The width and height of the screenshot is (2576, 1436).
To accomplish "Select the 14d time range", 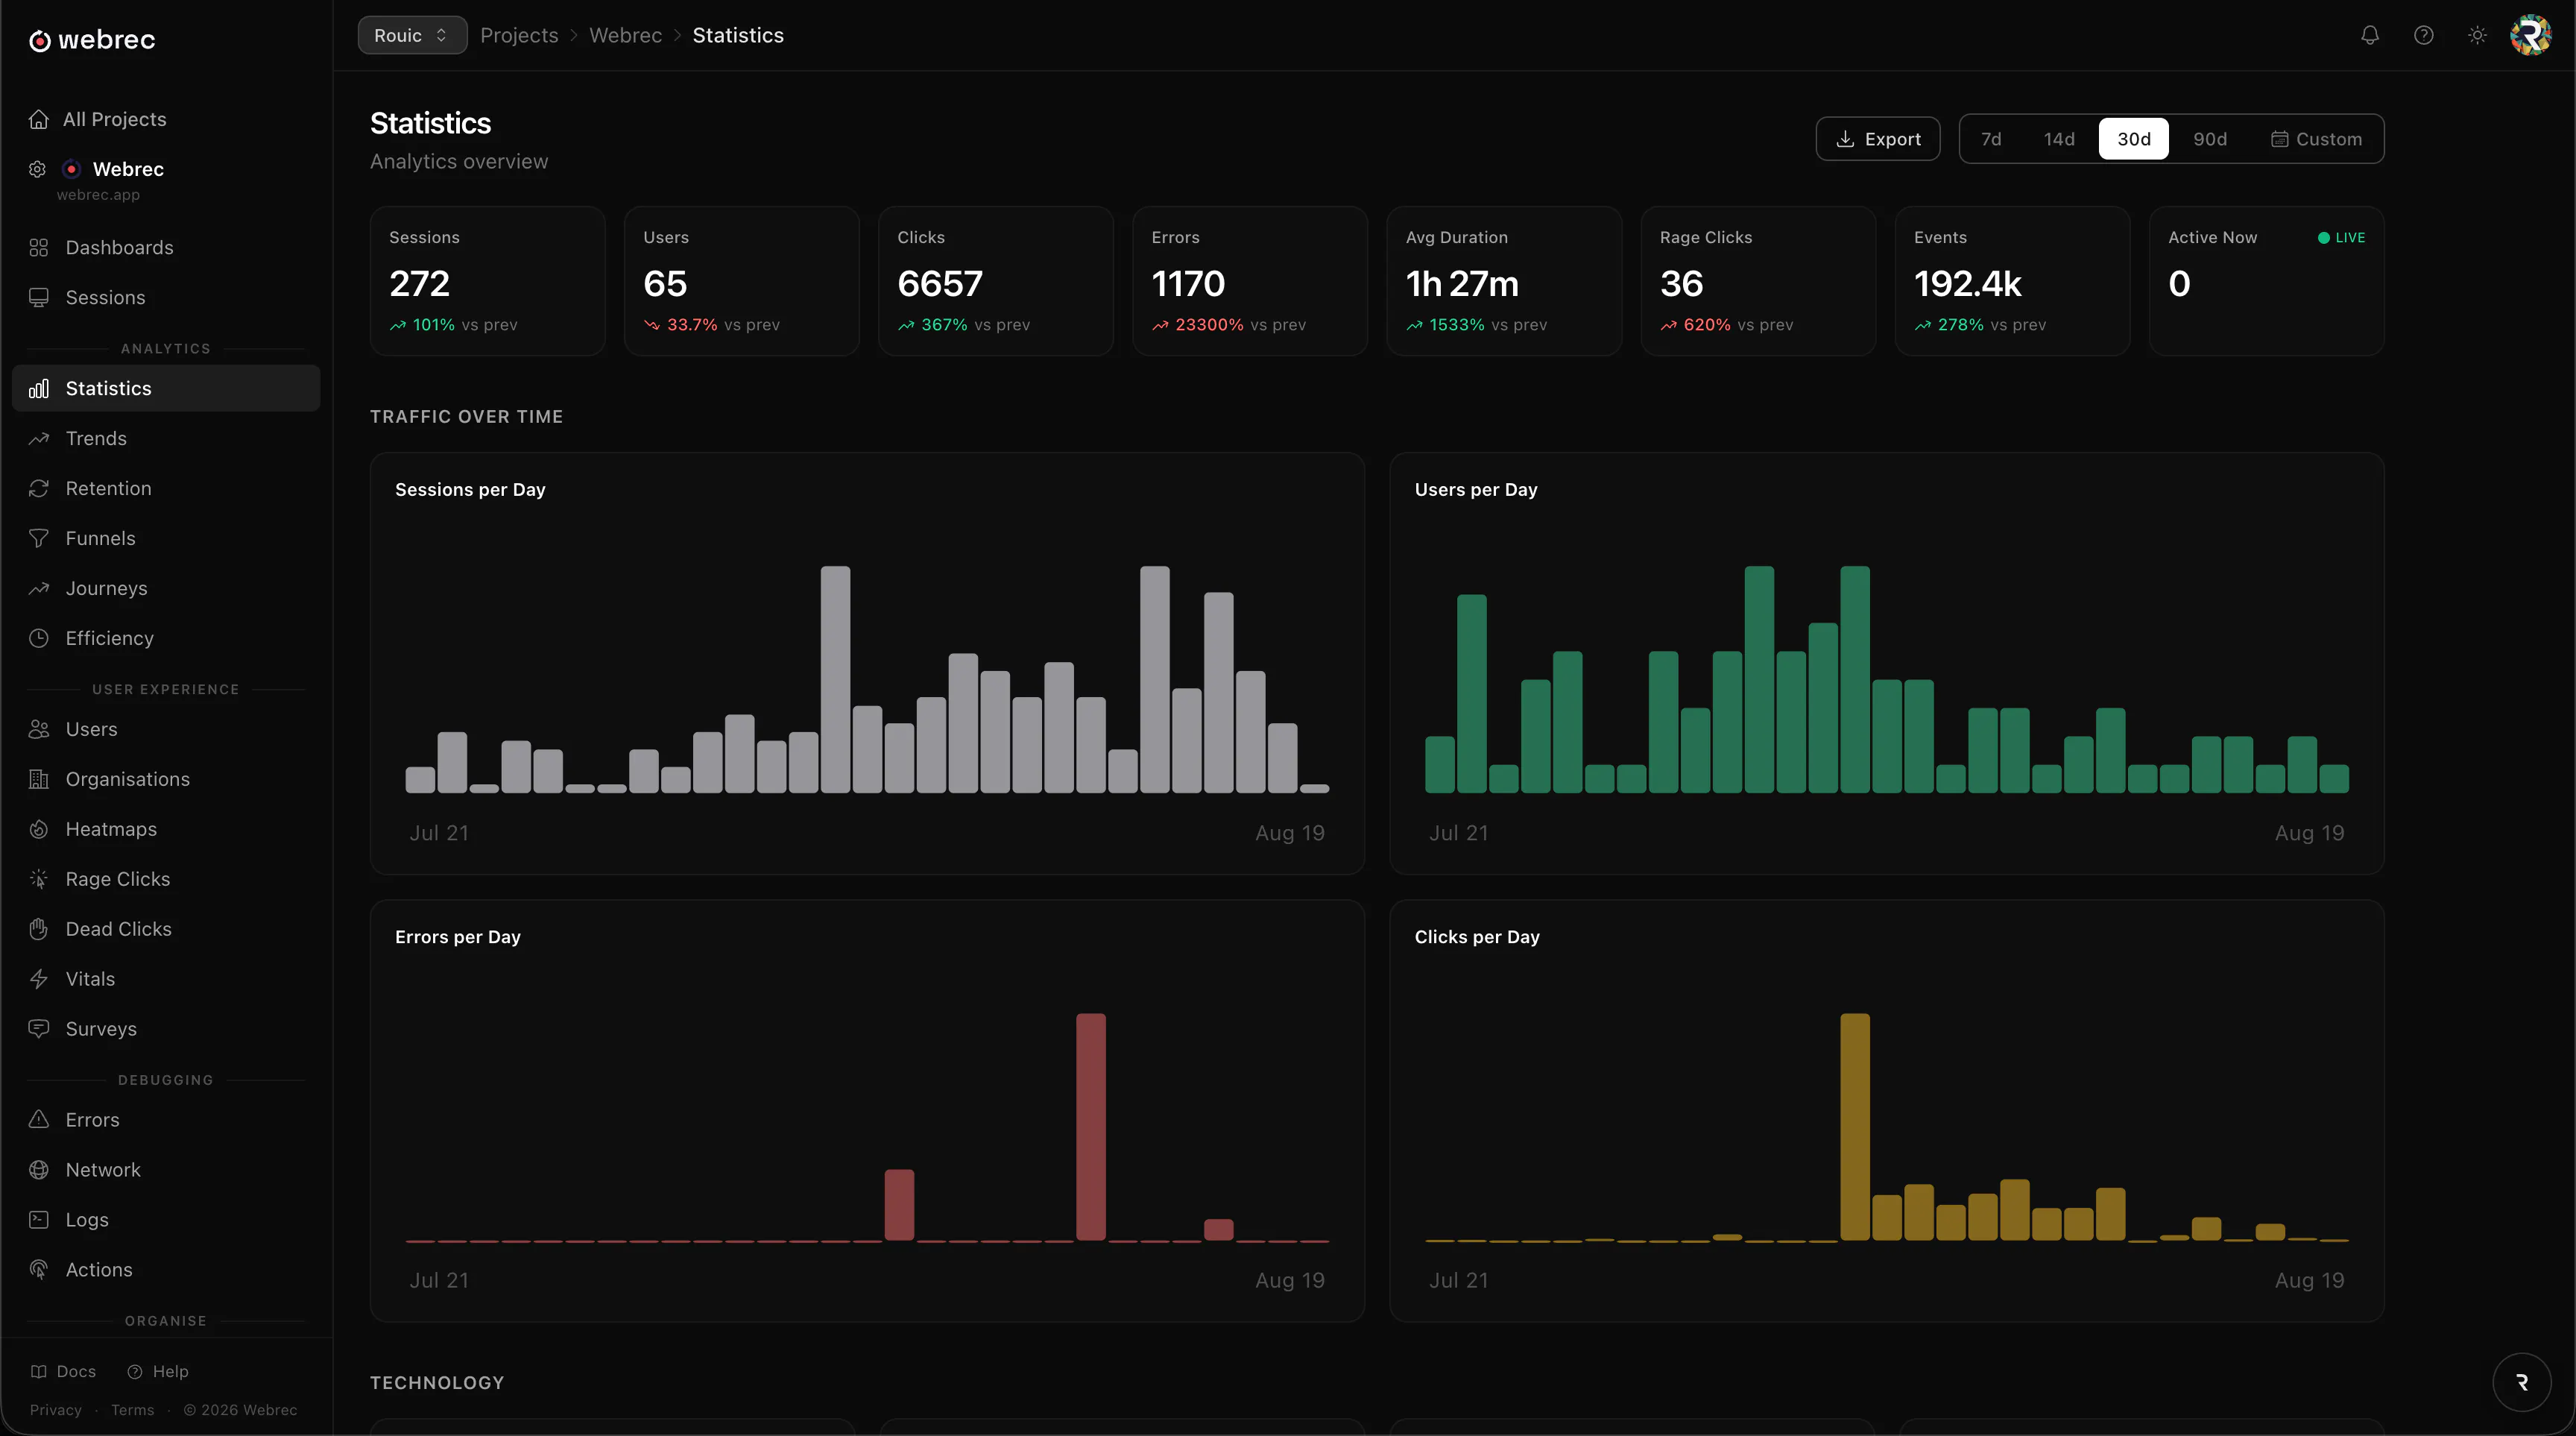I will click(x=2059, y=139).
